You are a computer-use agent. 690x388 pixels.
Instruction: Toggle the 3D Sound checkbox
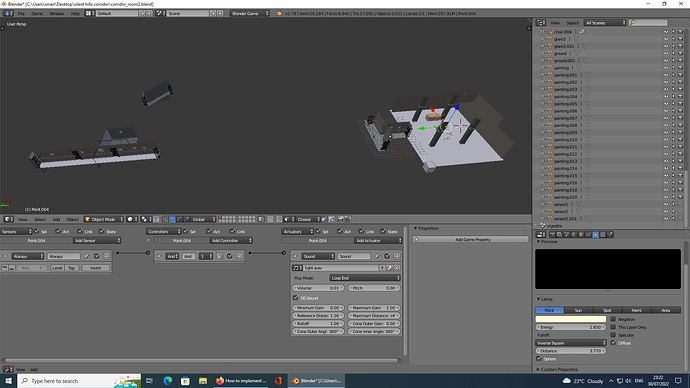[x=296, y=298]
